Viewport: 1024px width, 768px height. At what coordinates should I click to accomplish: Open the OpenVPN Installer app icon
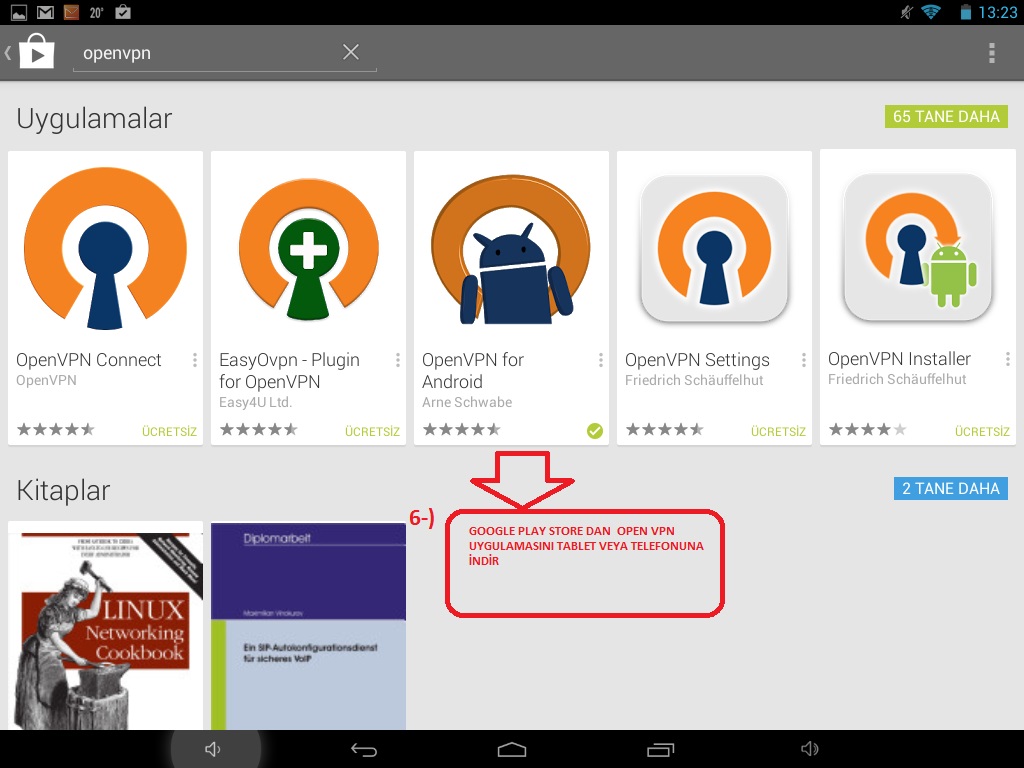click(918, 248)
